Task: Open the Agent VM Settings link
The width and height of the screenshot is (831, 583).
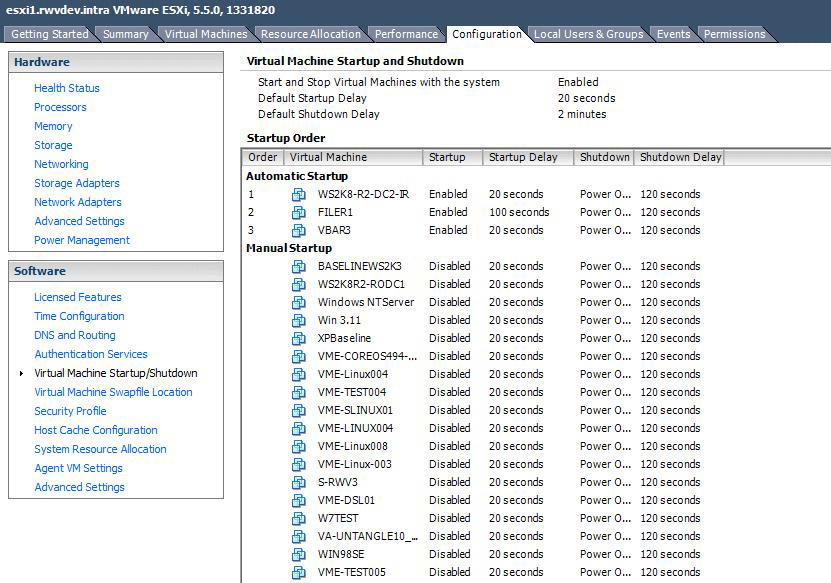Action: (x=78, y=469)
